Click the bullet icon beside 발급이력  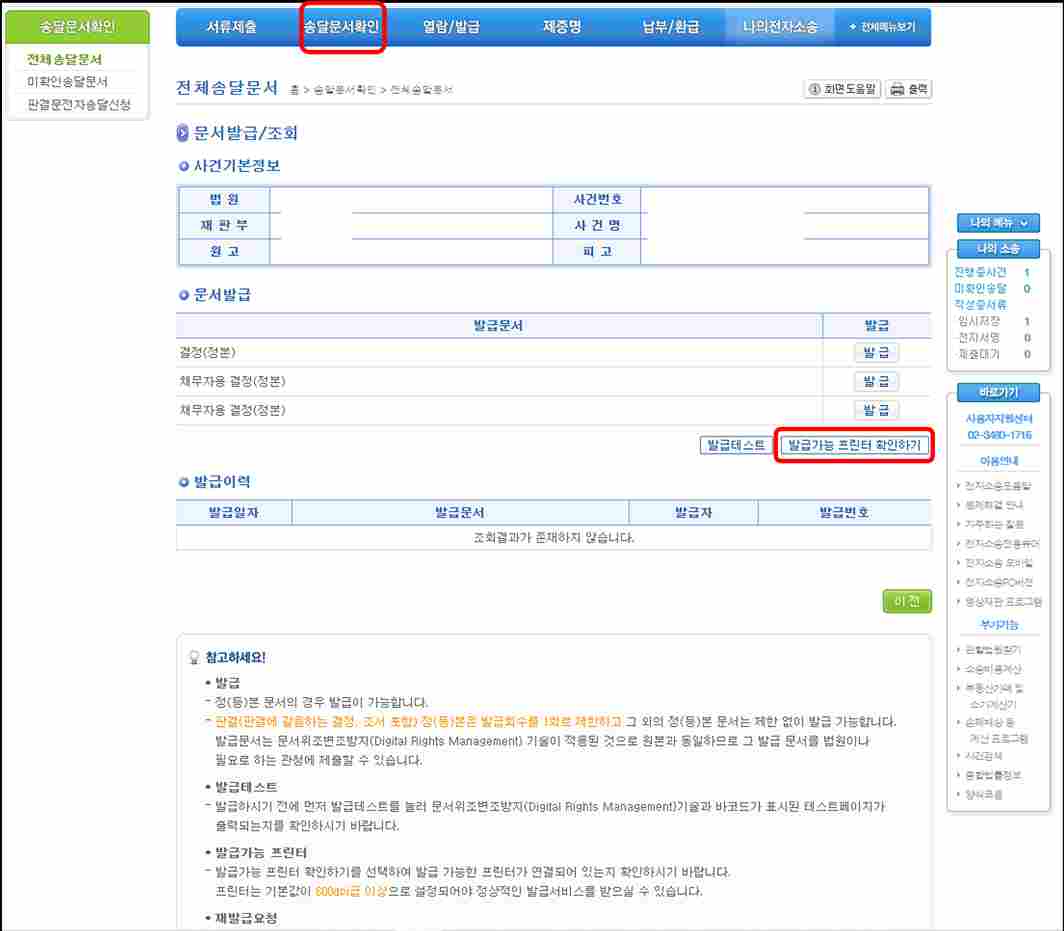click(185, 483)
